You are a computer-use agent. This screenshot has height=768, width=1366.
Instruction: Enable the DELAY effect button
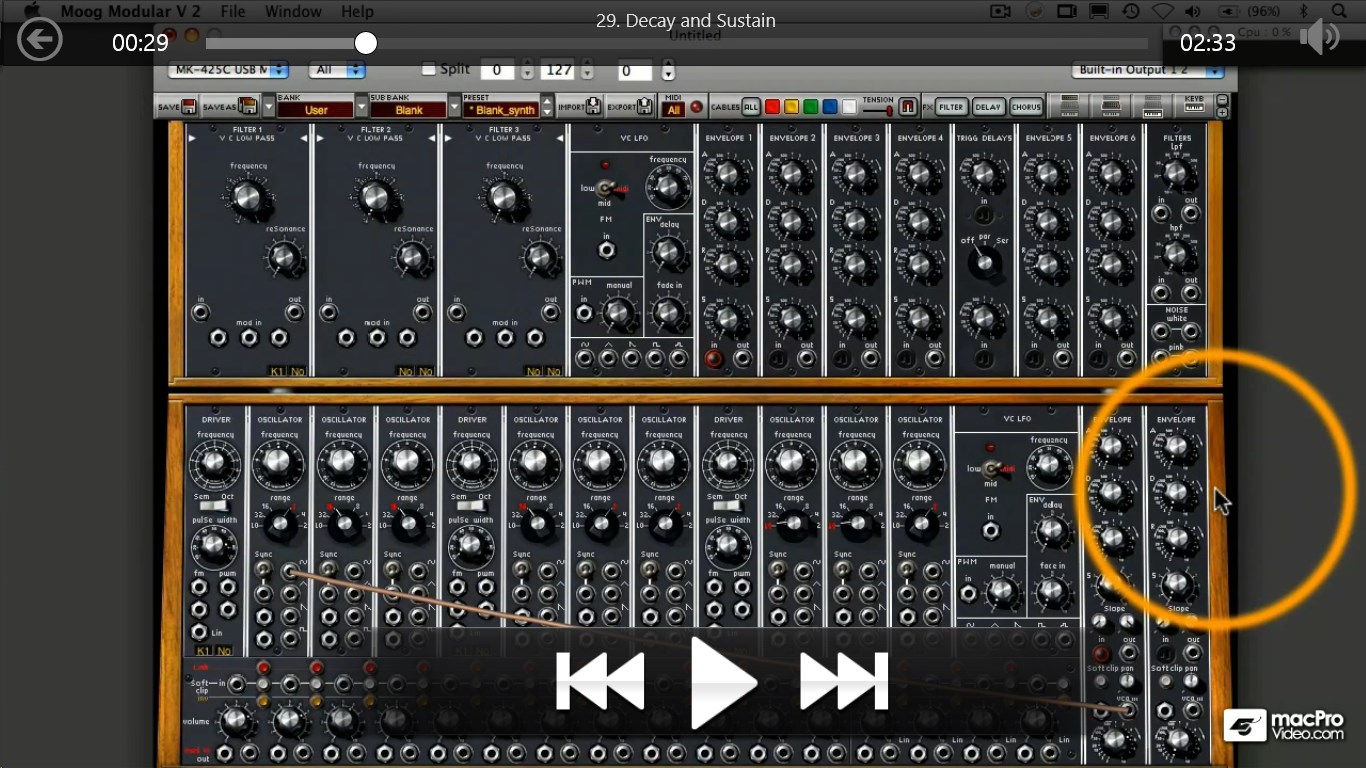pos(989,106)
